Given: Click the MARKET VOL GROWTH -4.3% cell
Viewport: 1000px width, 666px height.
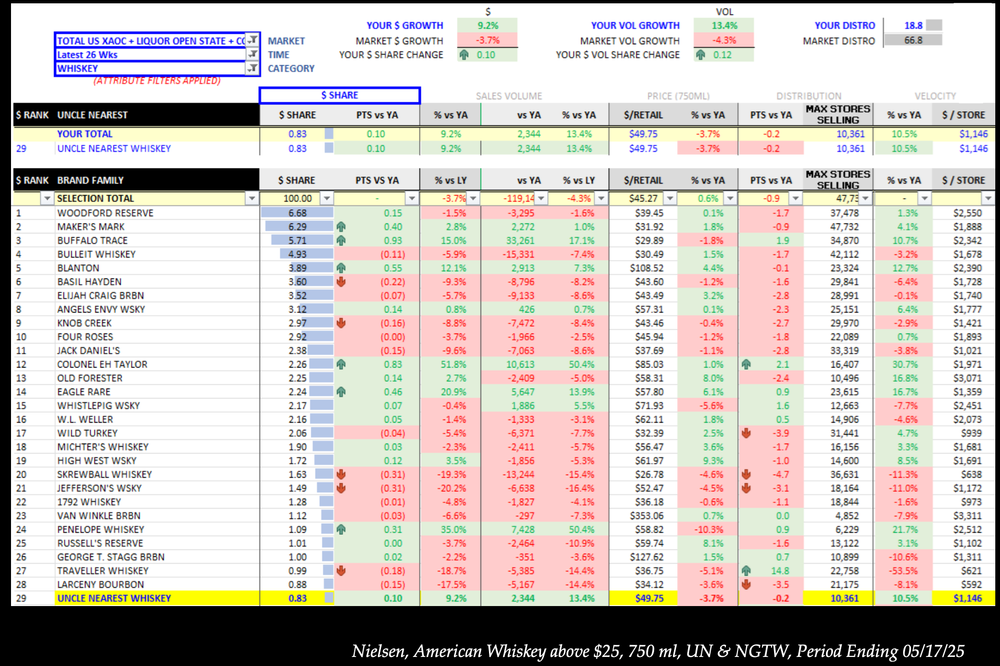Looking at the screenshot, I should click(724, 40).
